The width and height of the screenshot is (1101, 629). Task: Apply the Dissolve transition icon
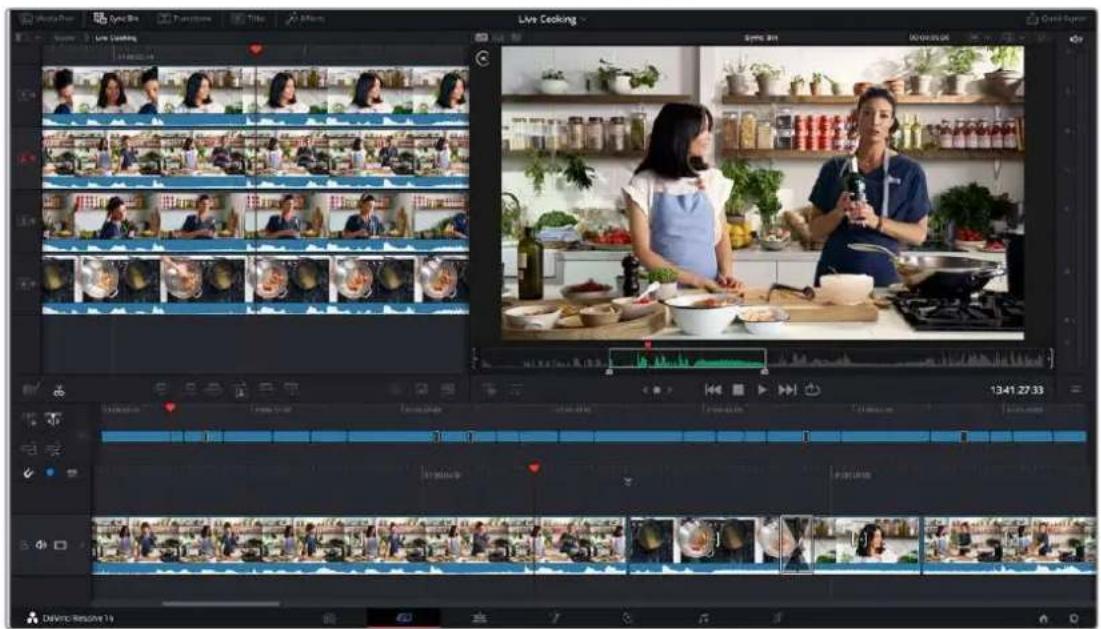click(421, 389)
